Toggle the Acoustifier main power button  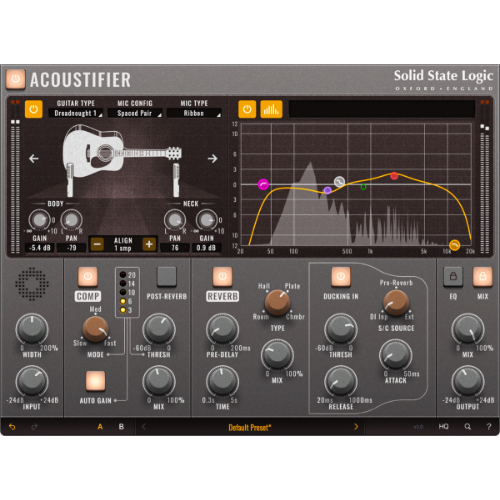[15, 79]
